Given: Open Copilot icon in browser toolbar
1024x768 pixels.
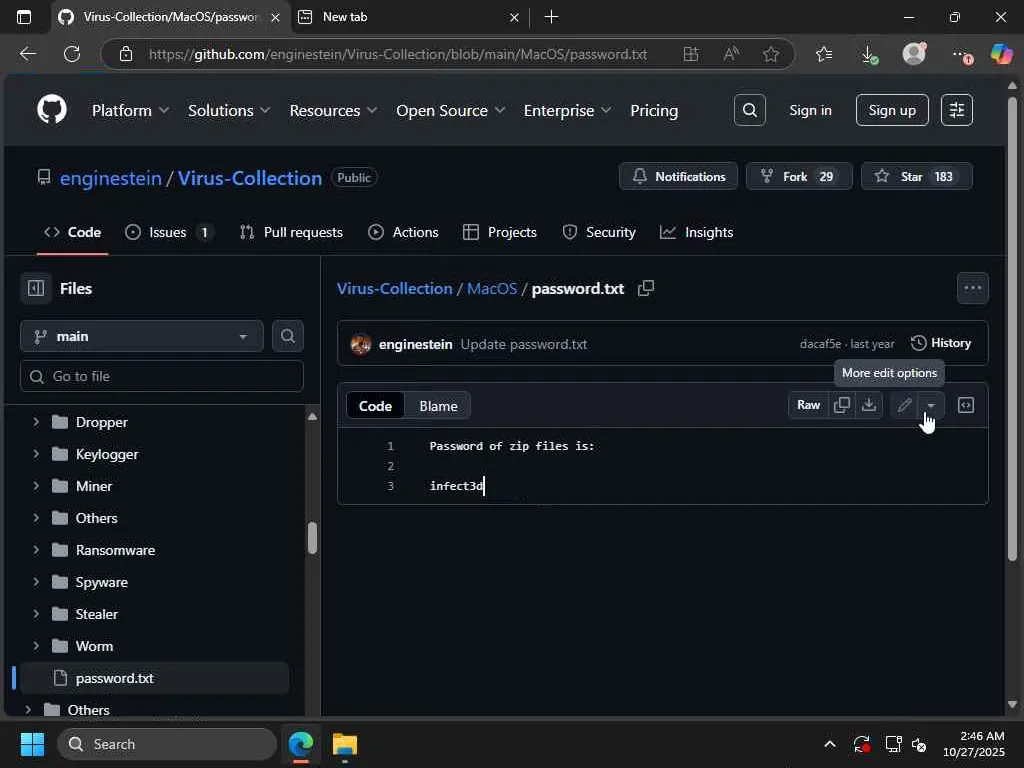Looking at the screenshot, I should pos(1001,54).
